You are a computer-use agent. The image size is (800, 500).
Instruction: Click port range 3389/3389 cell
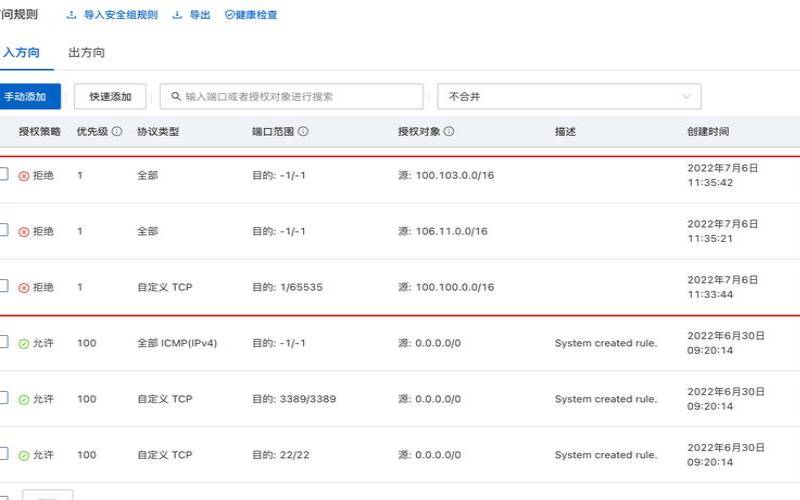pos(294,399)
